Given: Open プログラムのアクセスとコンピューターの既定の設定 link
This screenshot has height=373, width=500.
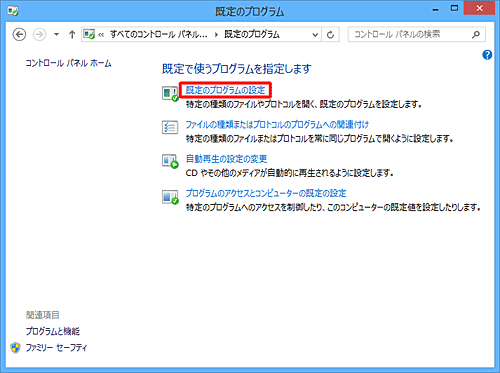Looking at the screenshot, I should [x=266, y=193].
